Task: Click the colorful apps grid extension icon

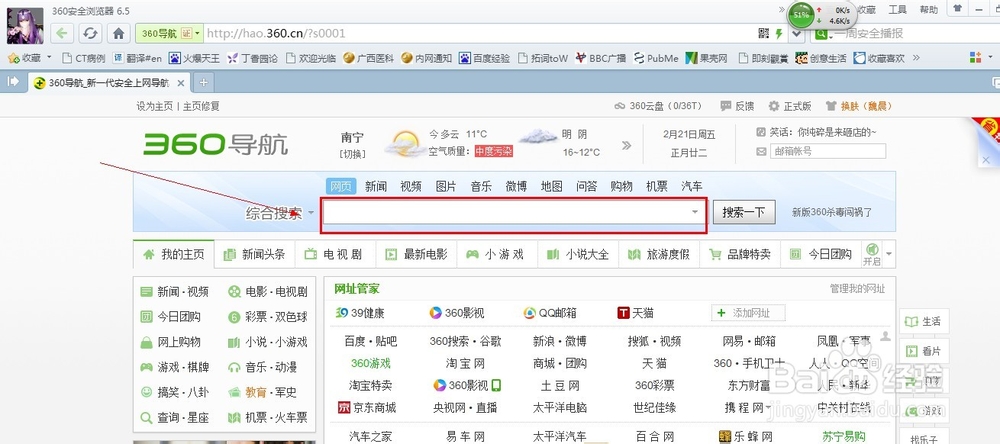Action: pos(975,57)
